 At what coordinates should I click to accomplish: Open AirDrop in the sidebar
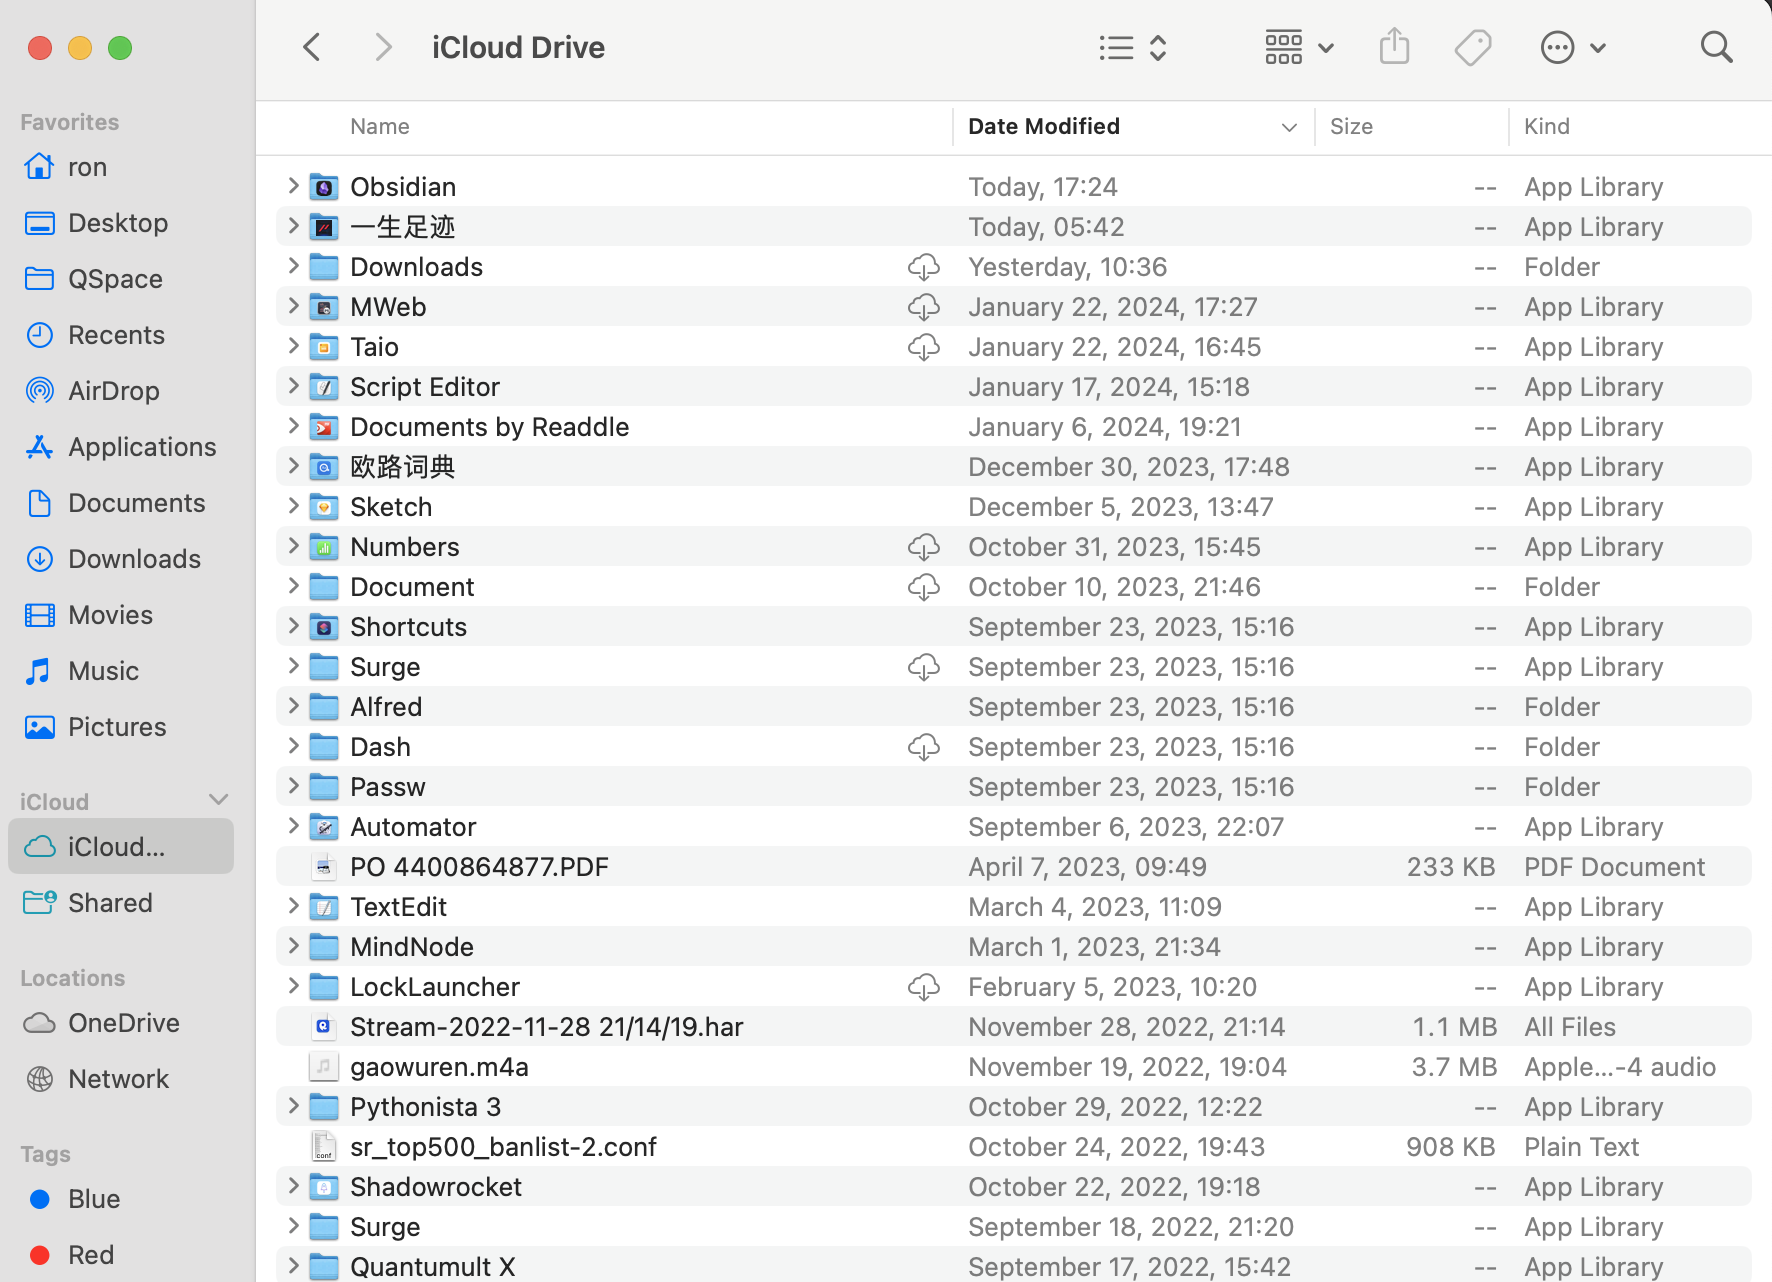click(121, 391)
